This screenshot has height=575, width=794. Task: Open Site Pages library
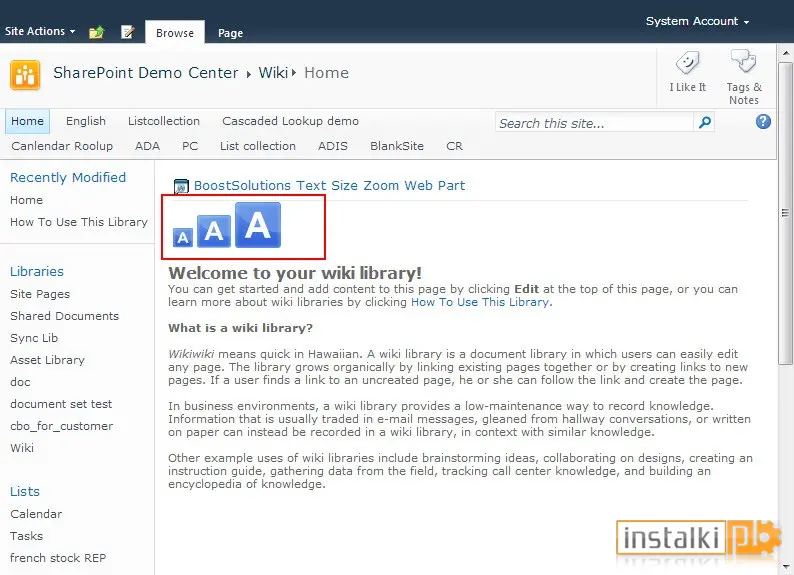point(40,294)
